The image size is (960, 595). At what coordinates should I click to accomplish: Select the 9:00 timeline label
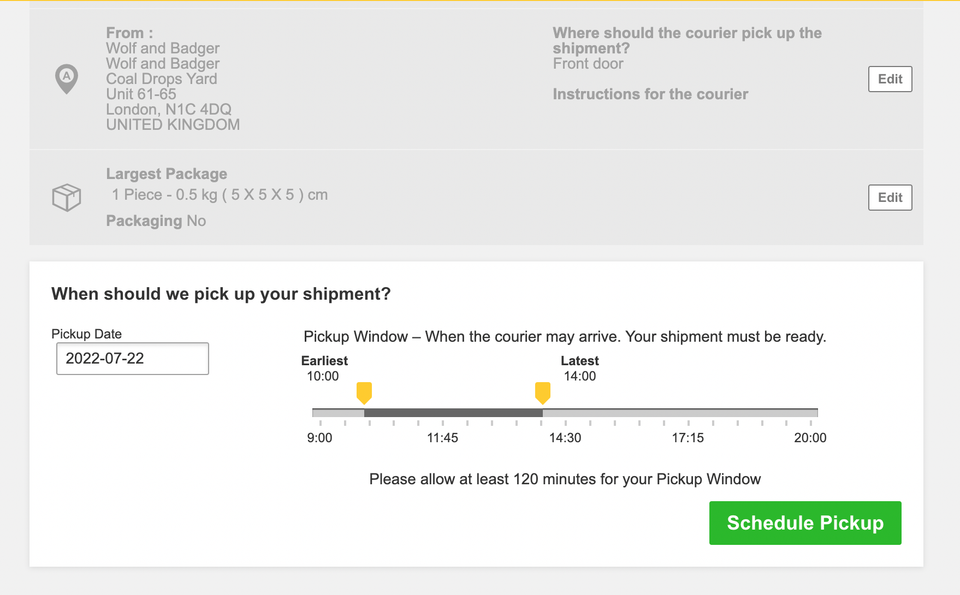tap(320, 438)
